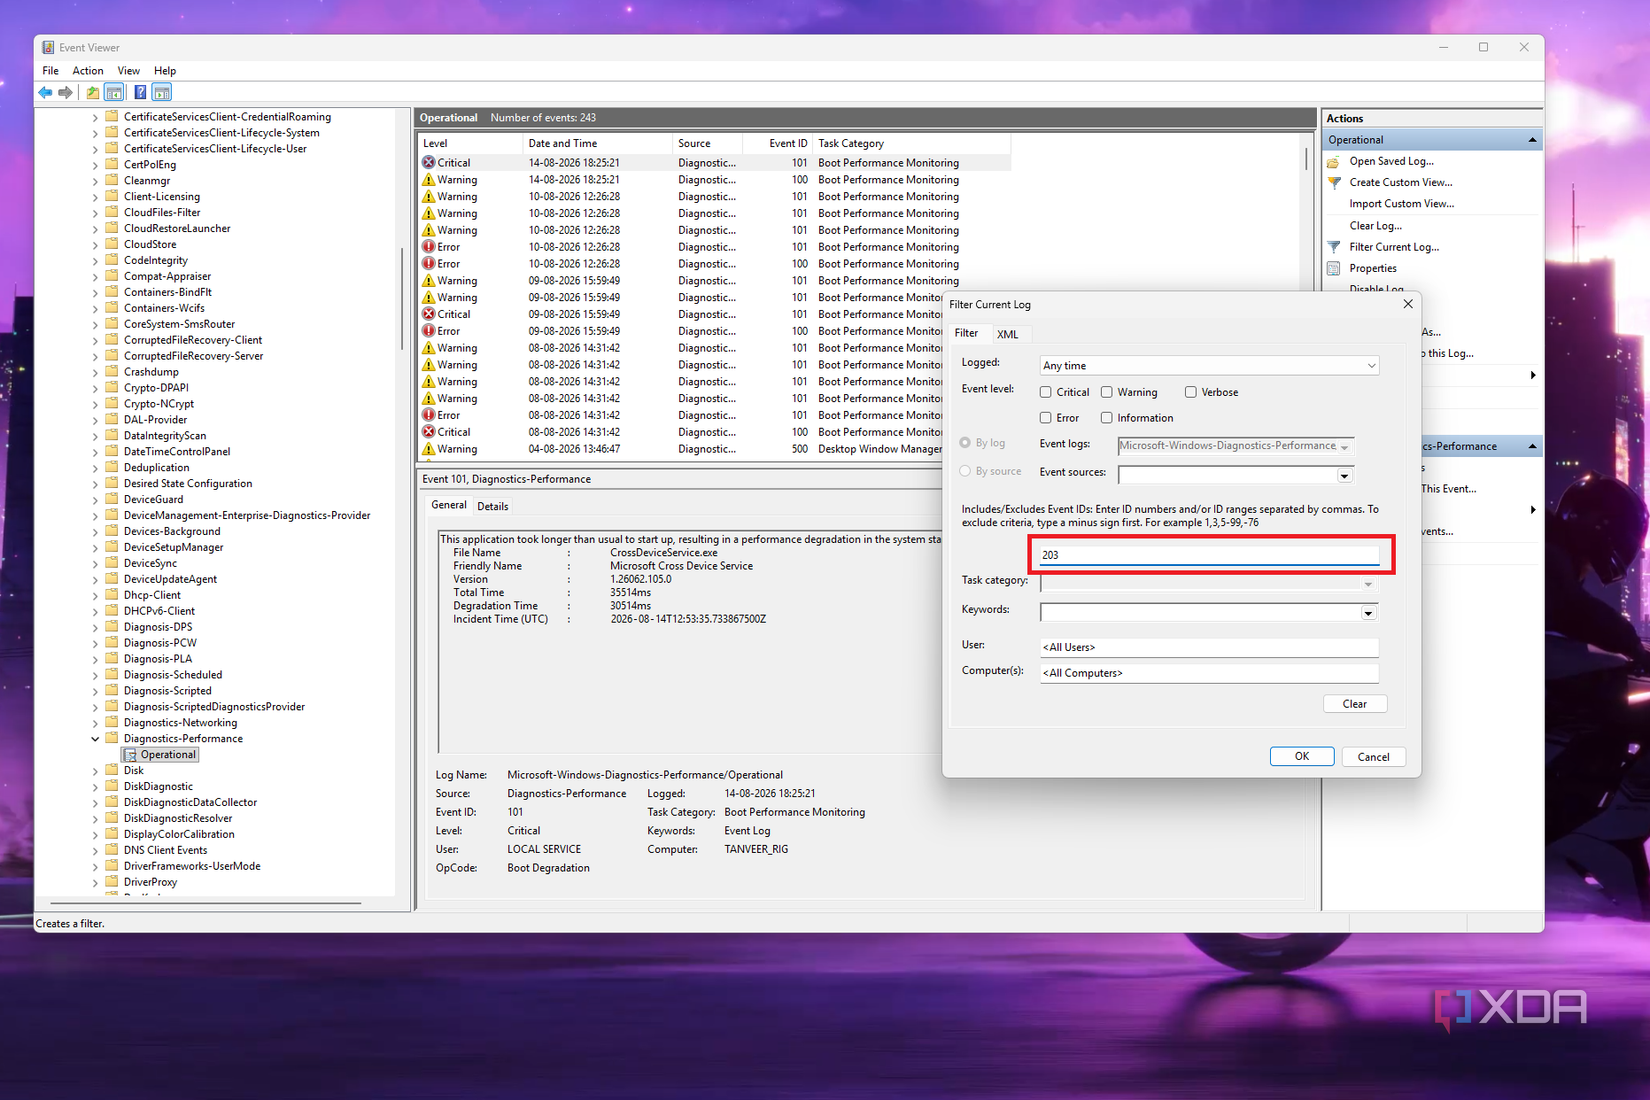
Task: Click the Crashdump folder icon
Action: click(112, 371)
